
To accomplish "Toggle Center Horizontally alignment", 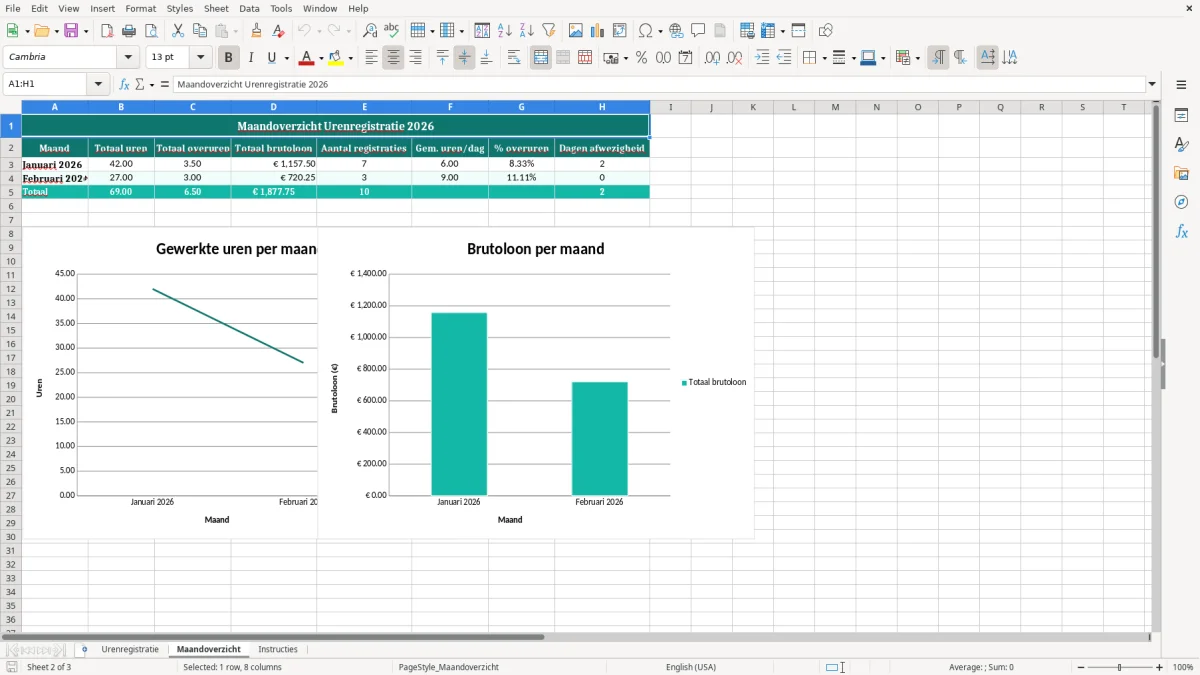I will (393, 58).
